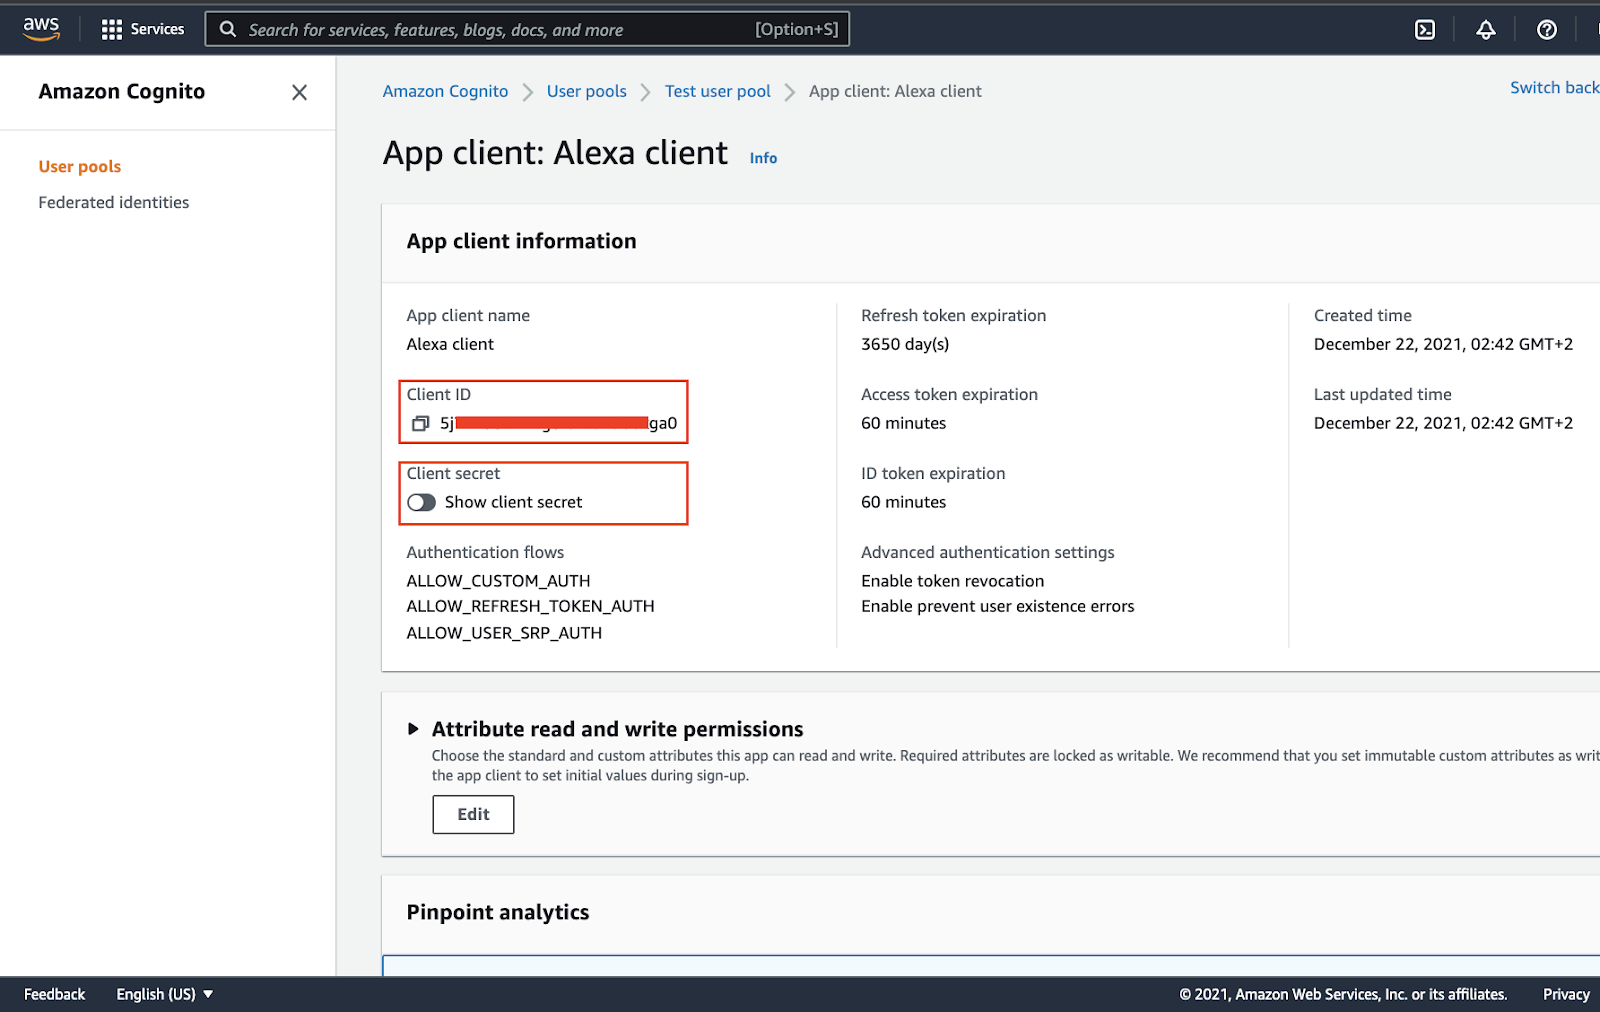Viewport: 1600px width, 1012px height.
Task: Open the notifications bell
Action: (1486, 30)
